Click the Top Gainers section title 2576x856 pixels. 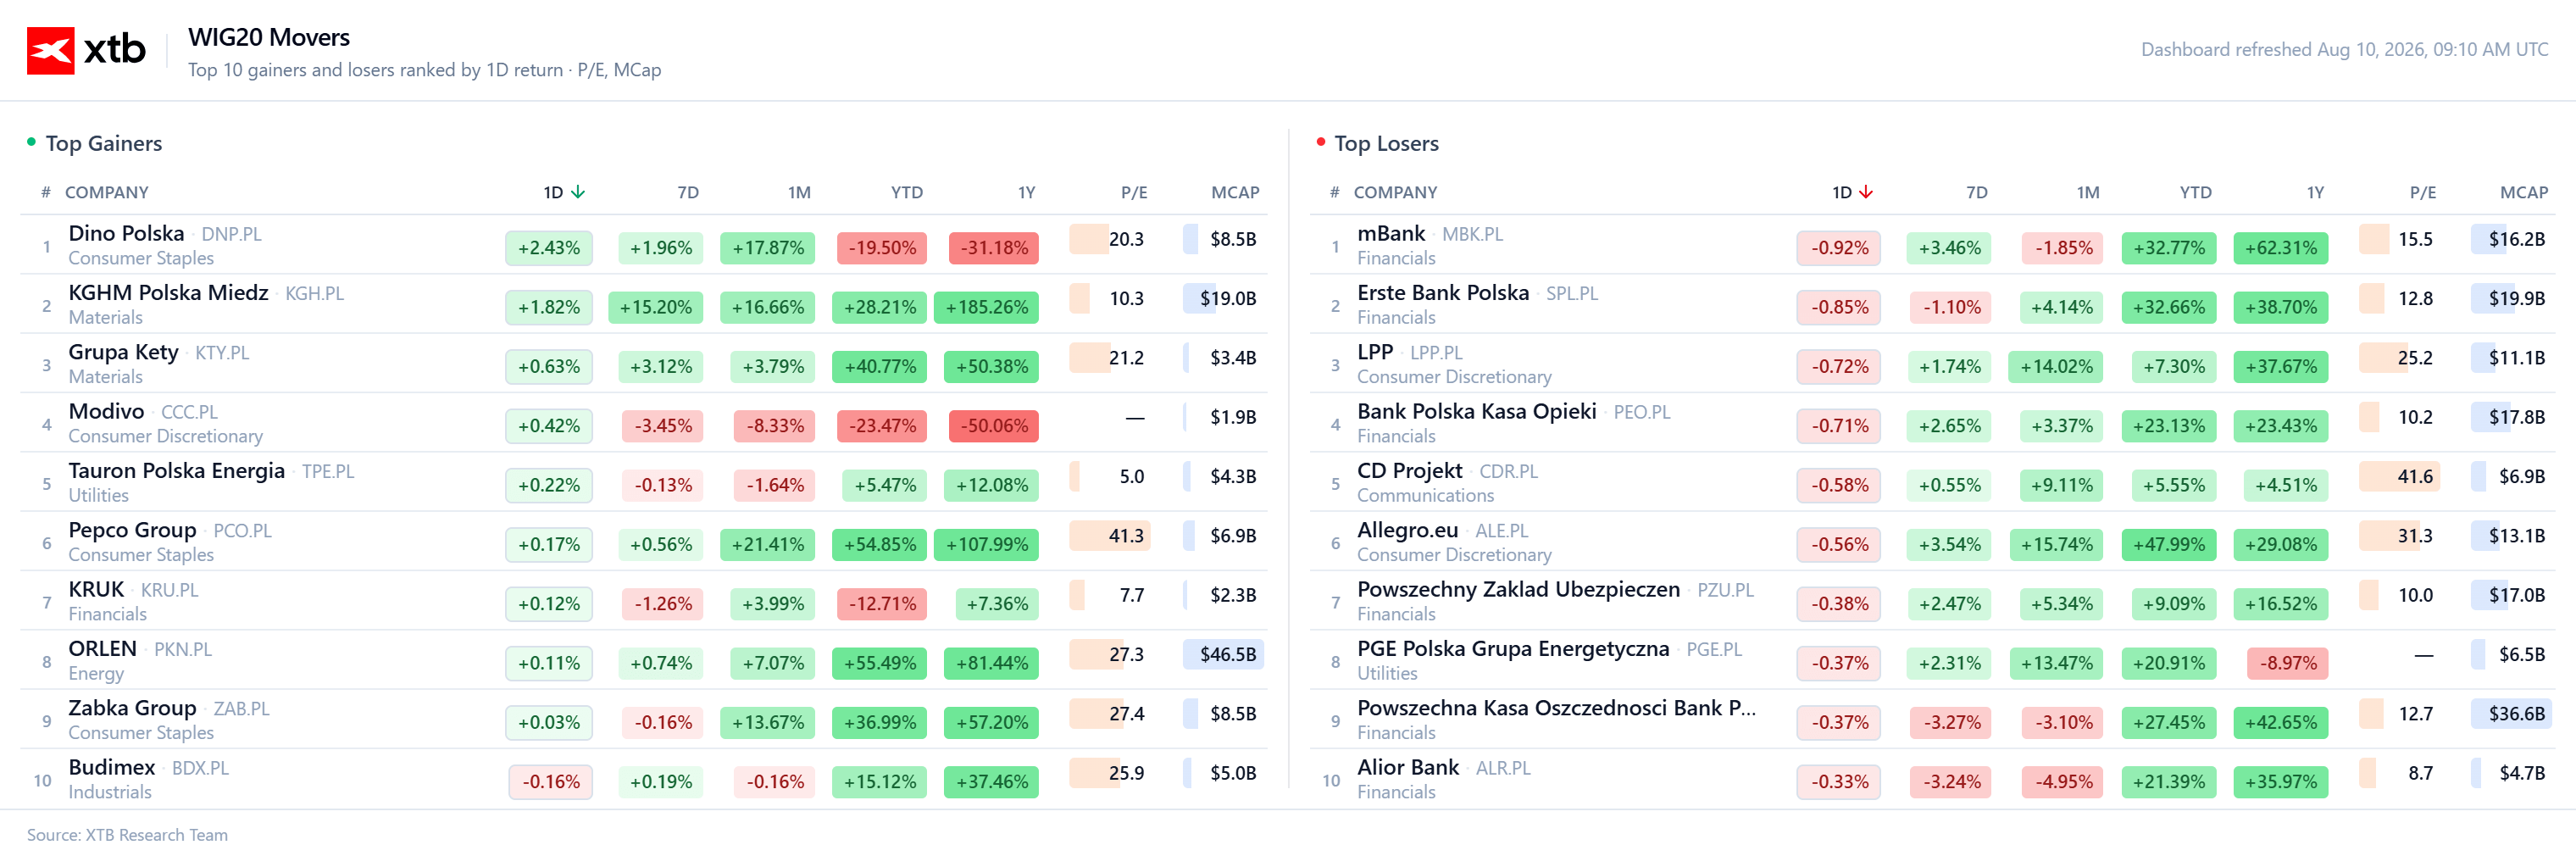pyautogui.click(x=104, y=143)
